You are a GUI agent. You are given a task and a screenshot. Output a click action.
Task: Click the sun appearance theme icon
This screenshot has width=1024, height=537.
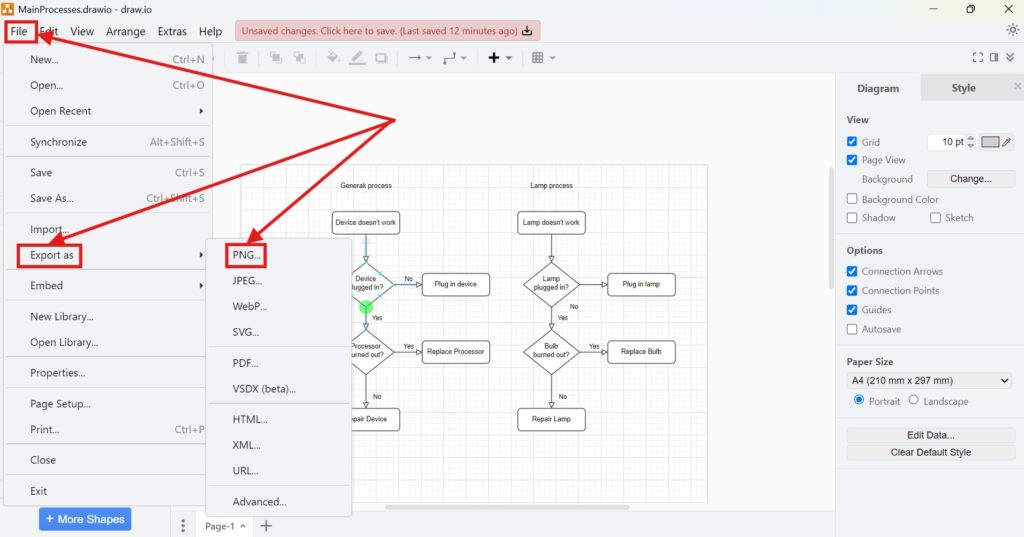coord(1012,30)
